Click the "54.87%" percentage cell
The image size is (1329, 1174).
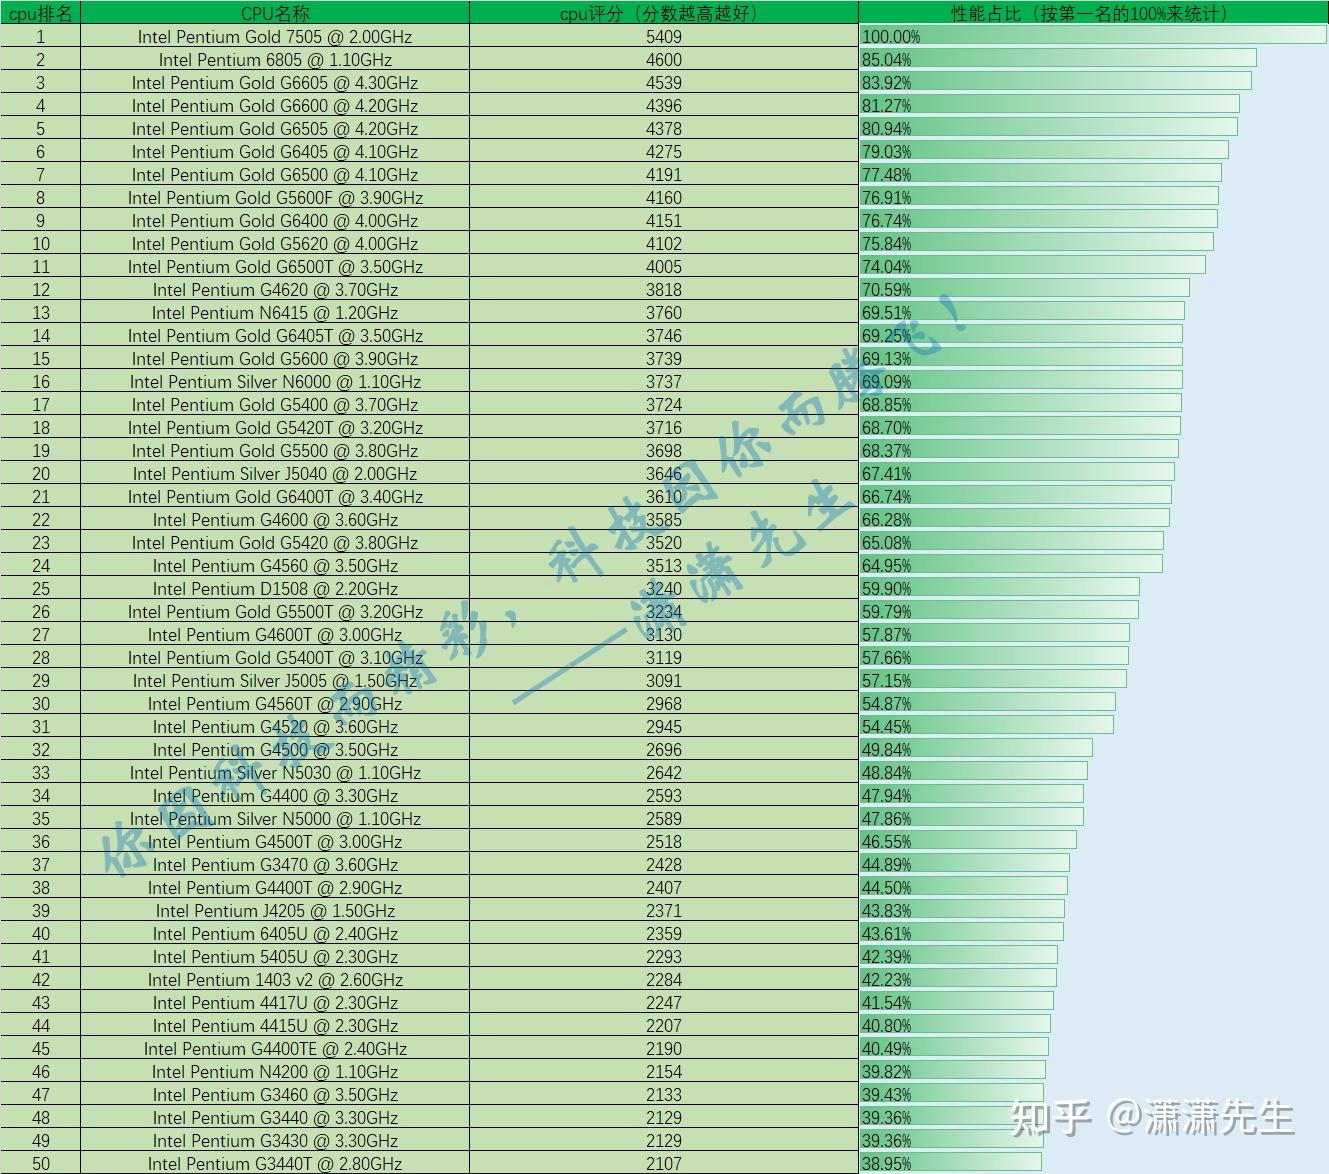[1094, 703]
